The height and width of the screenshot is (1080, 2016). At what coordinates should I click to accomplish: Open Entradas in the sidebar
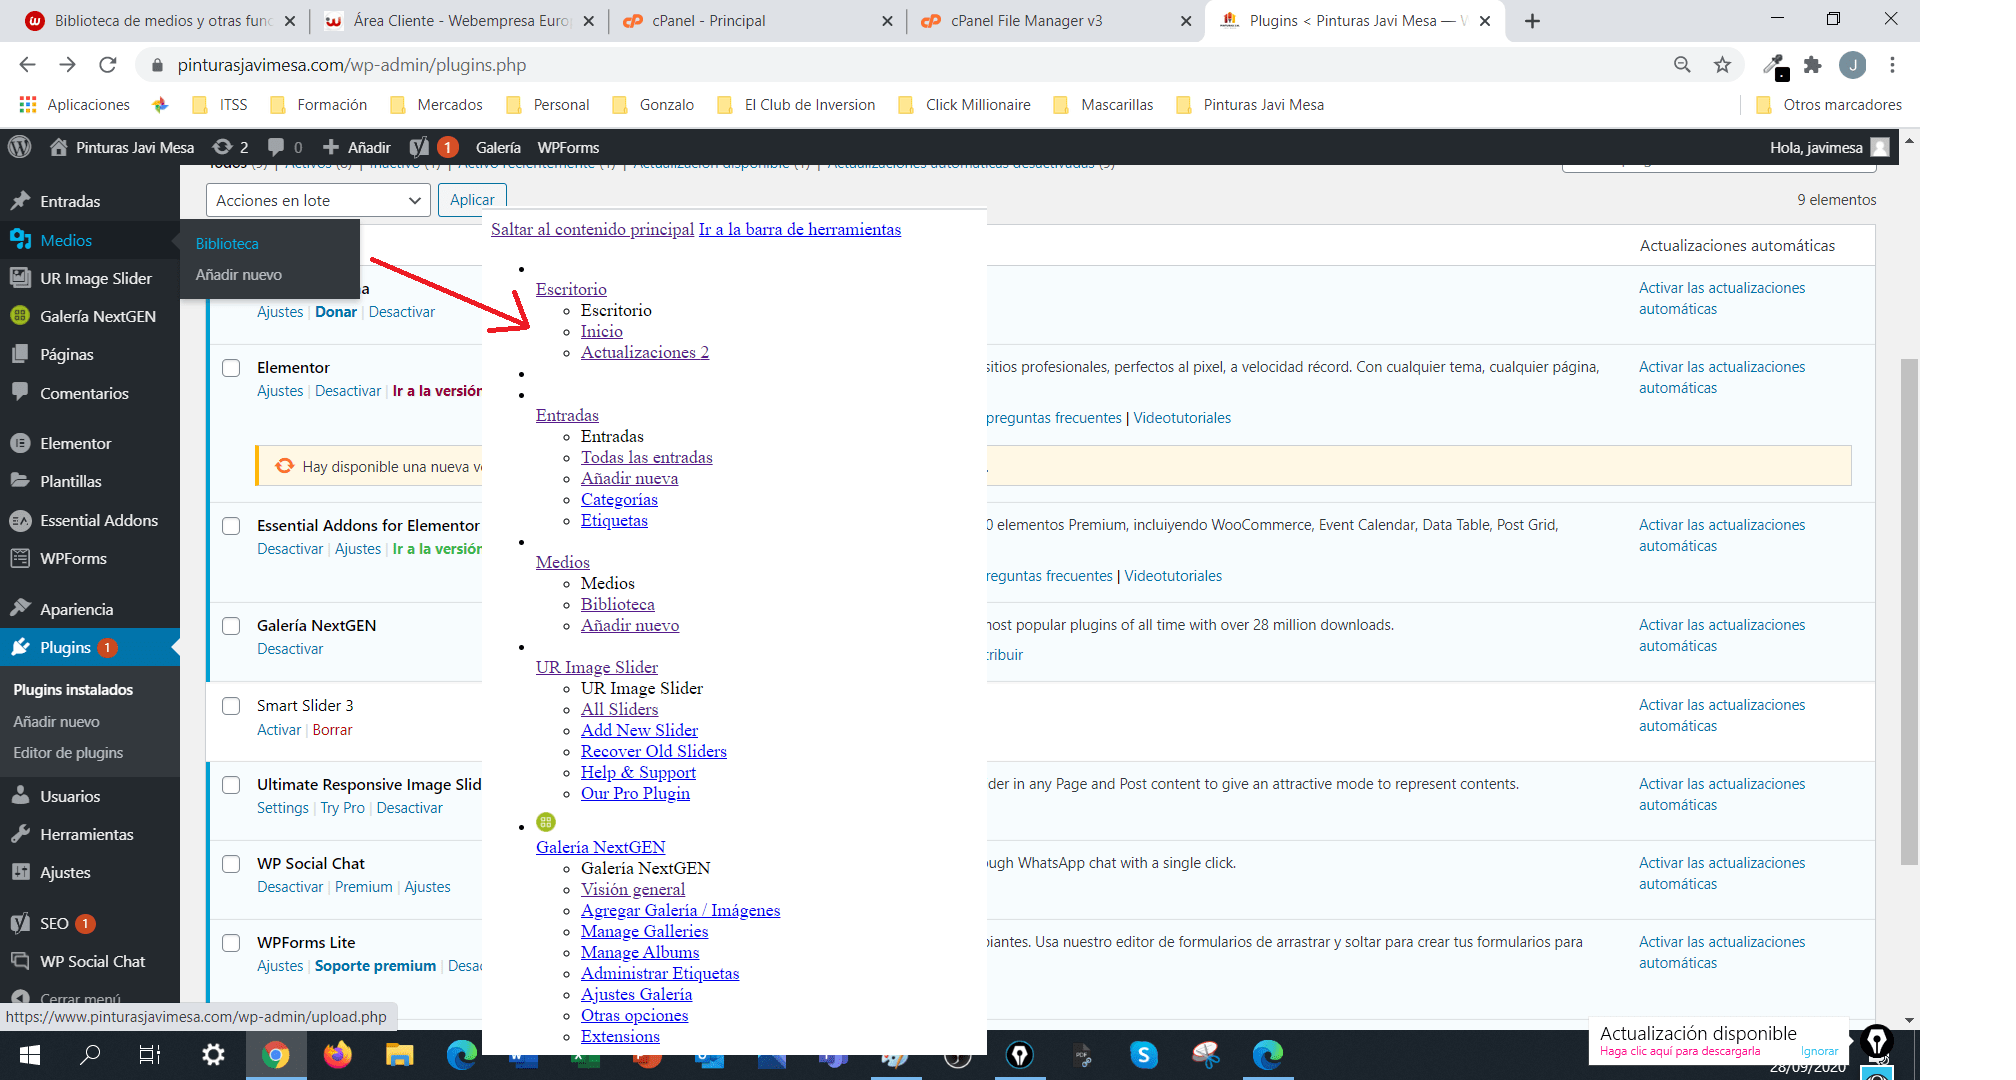point(70,201)
